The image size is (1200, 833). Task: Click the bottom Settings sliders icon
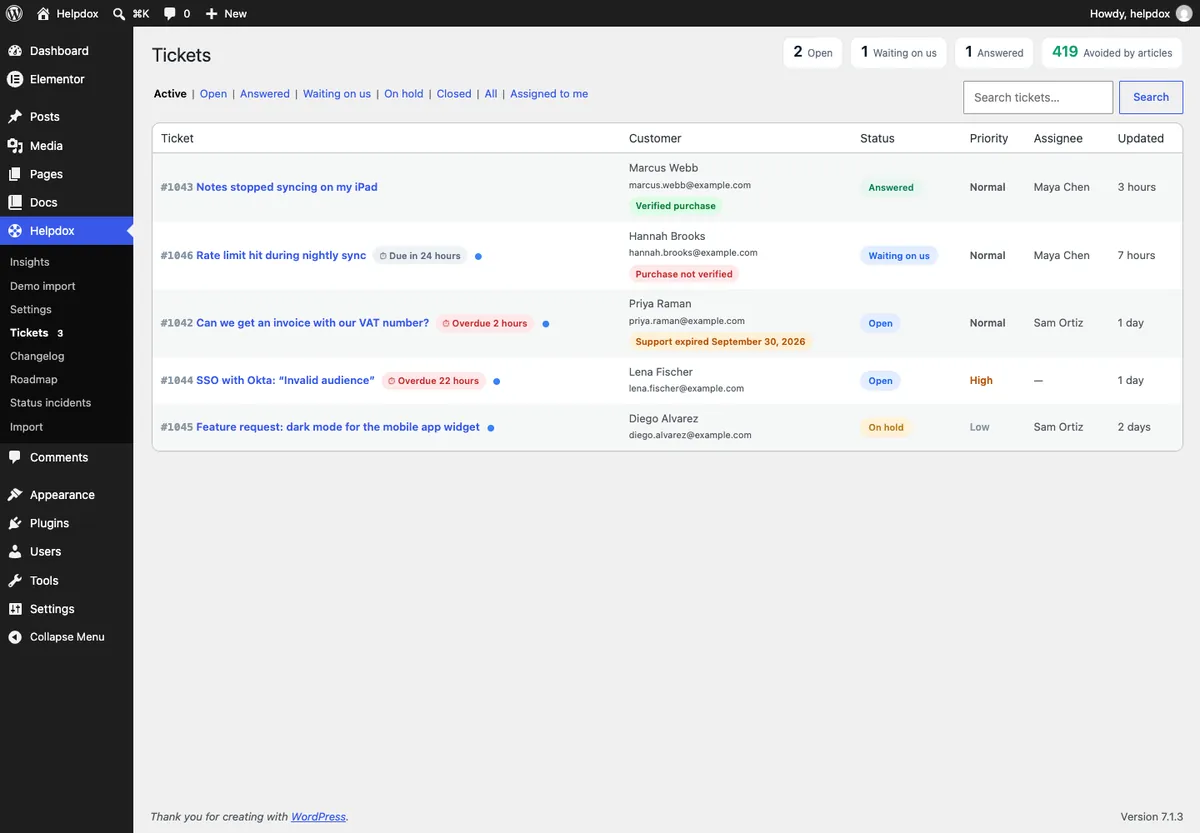(15, 609)
